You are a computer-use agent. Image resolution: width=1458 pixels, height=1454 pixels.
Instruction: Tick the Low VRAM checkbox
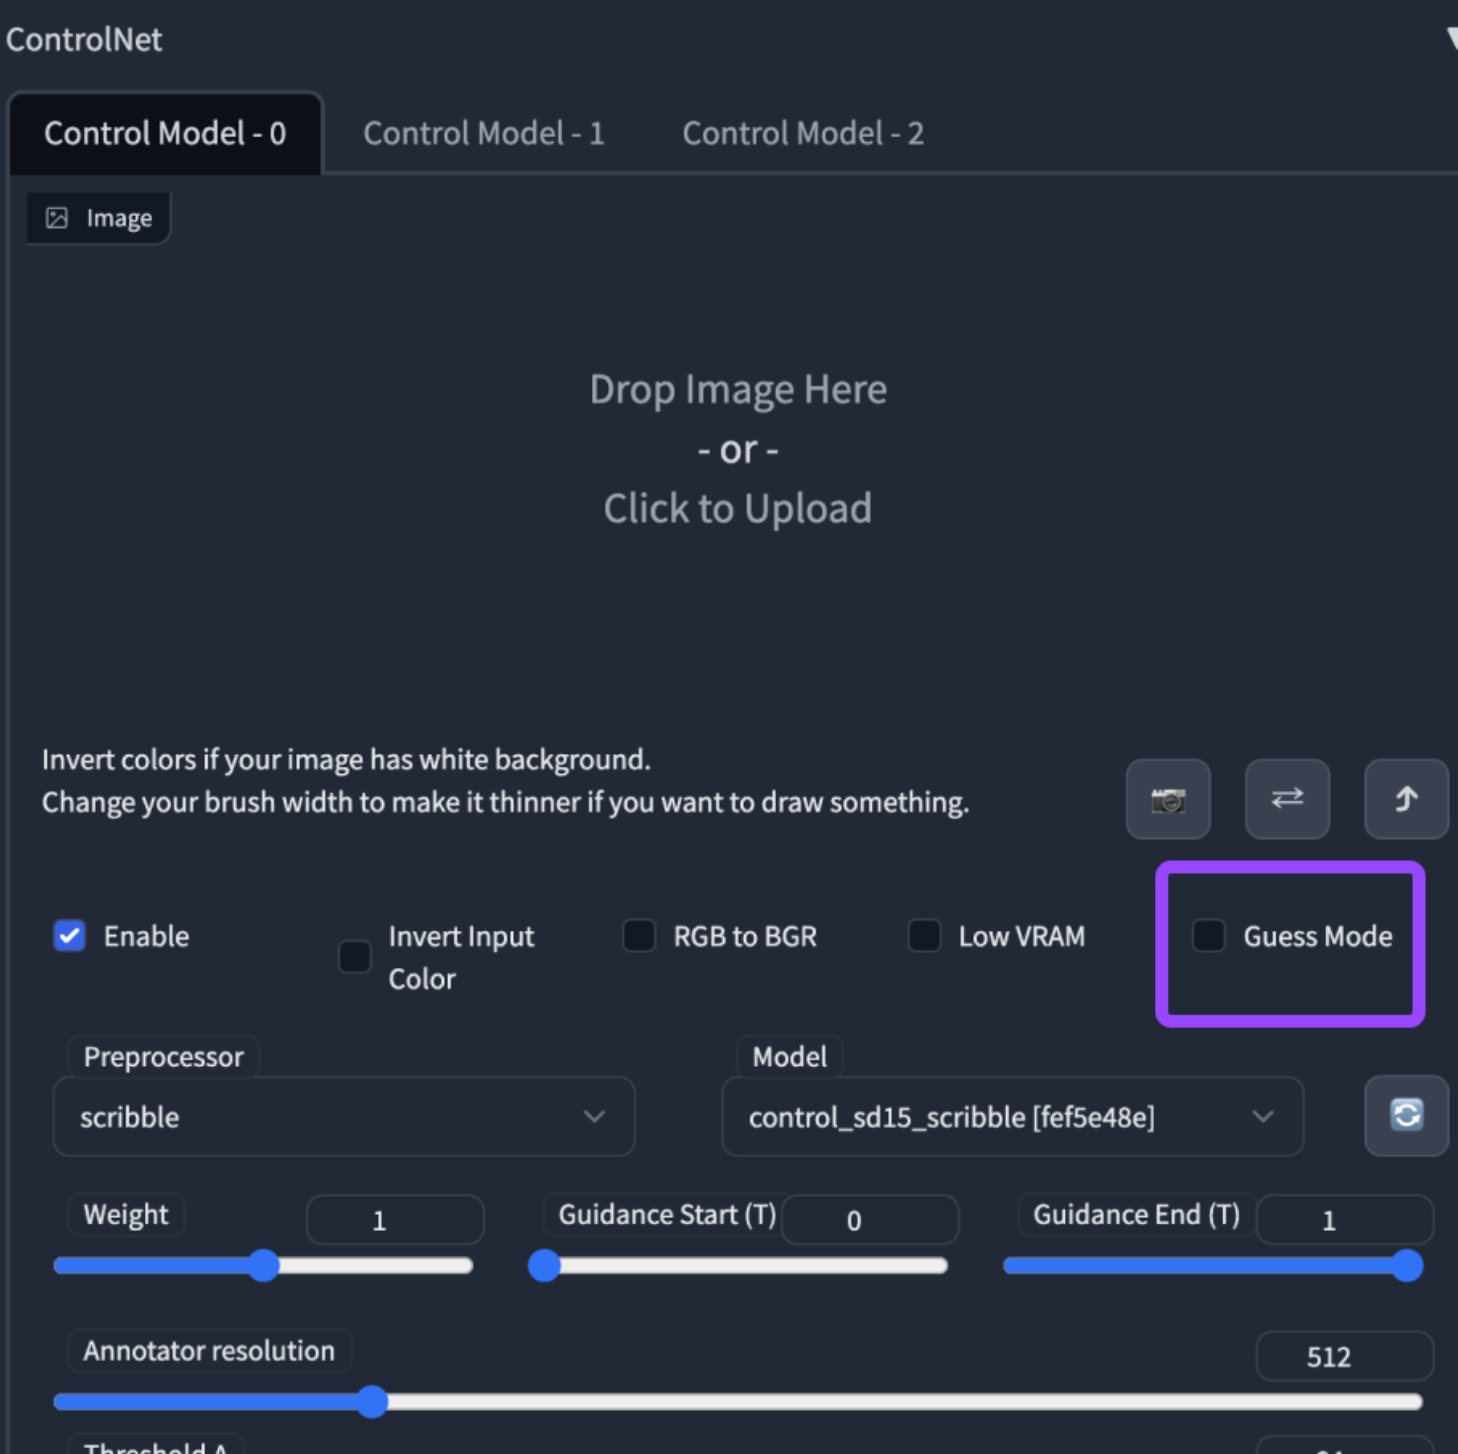click(x=924, y=936)
